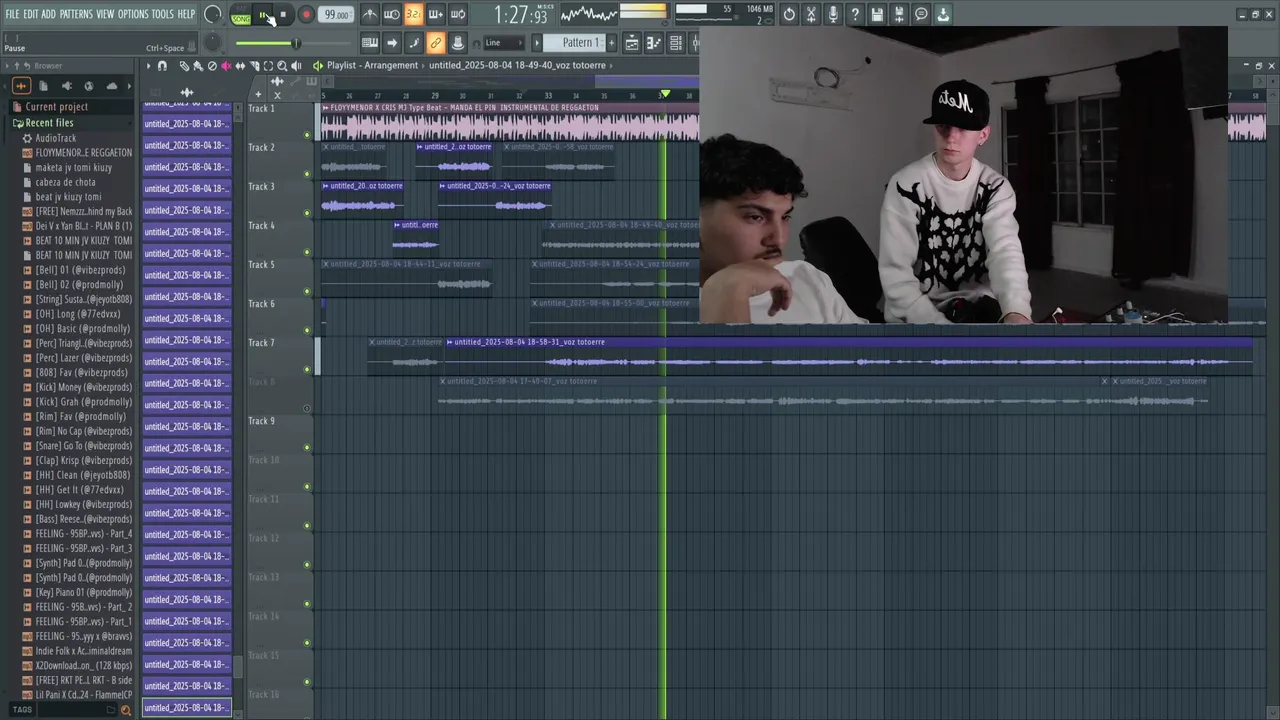
Task: Open the Piano roll view icon
Action: pos(654,42)
